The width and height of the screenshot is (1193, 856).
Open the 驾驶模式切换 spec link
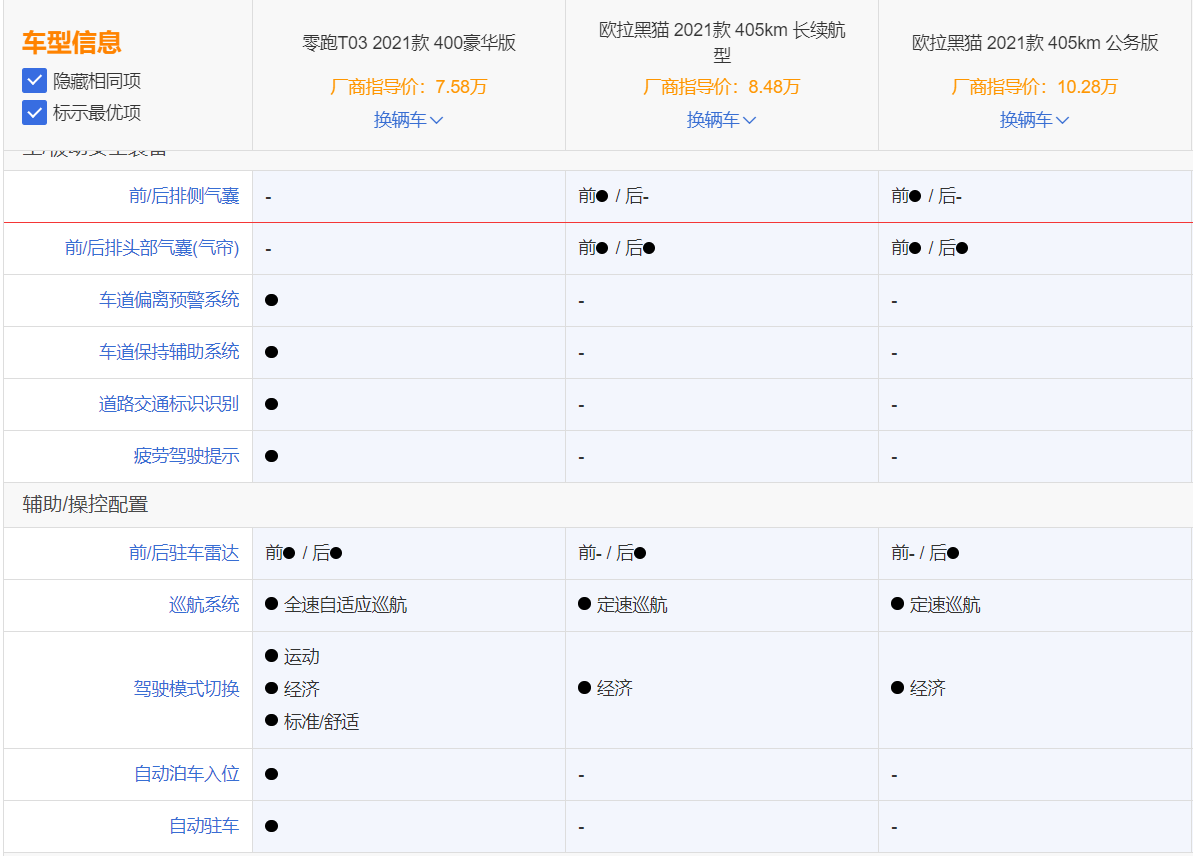tap(186, 689)
